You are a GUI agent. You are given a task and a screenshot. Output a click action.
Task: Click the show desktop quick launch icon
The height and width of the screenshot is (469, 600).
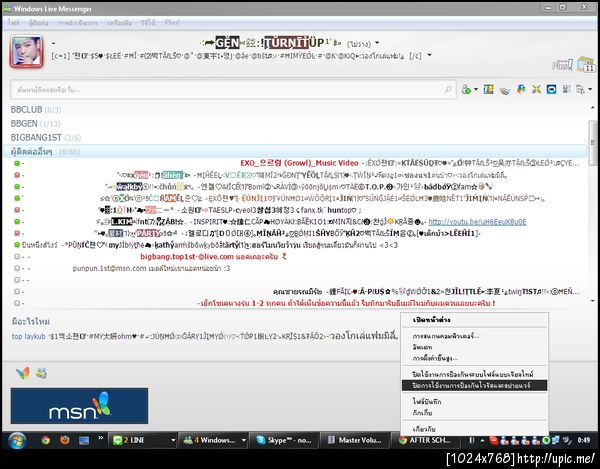click(x=84, y=441)
